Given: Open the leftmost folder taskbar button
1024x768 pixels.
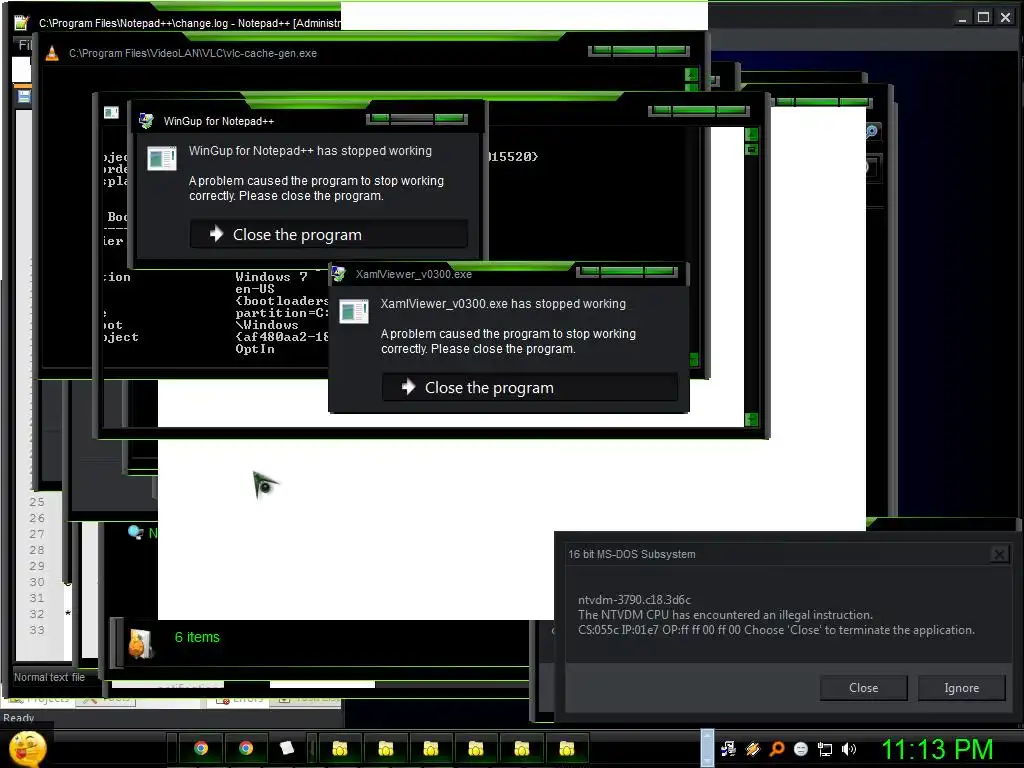Looking at the screenshot, I should click(x=340, y=748).
